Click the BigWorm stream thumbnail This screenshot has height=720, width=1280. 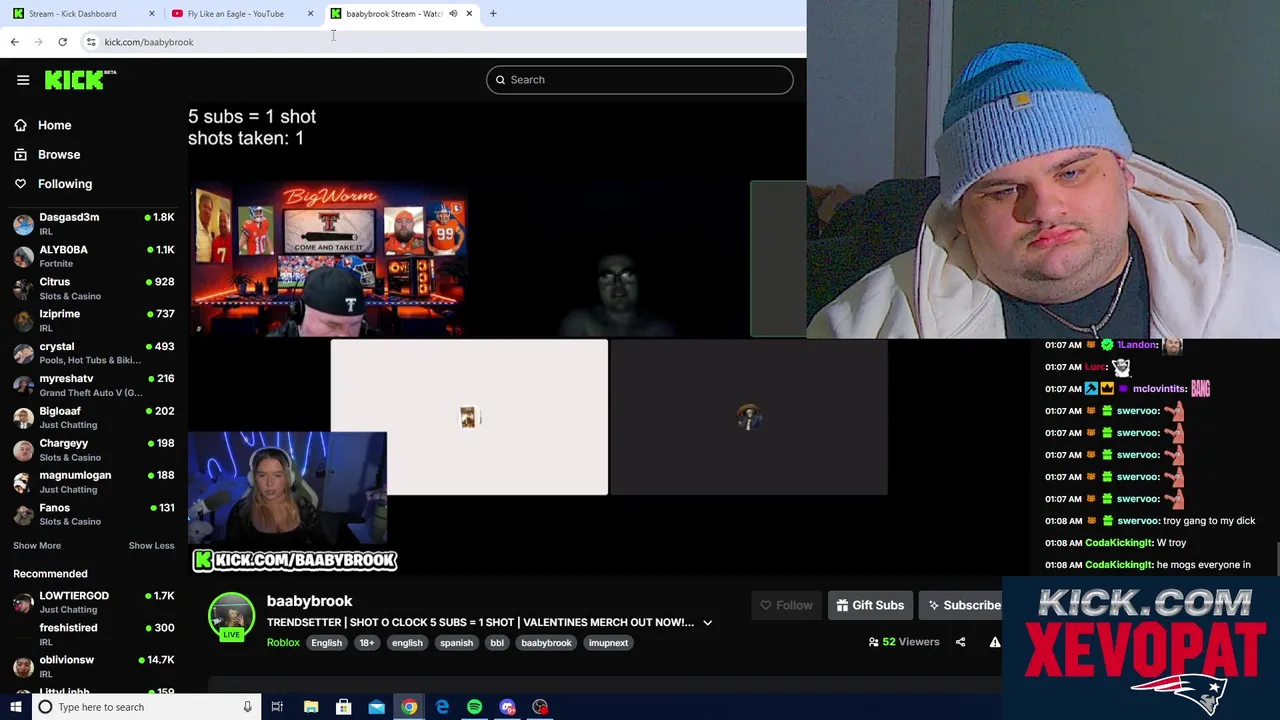click(329, 258)
